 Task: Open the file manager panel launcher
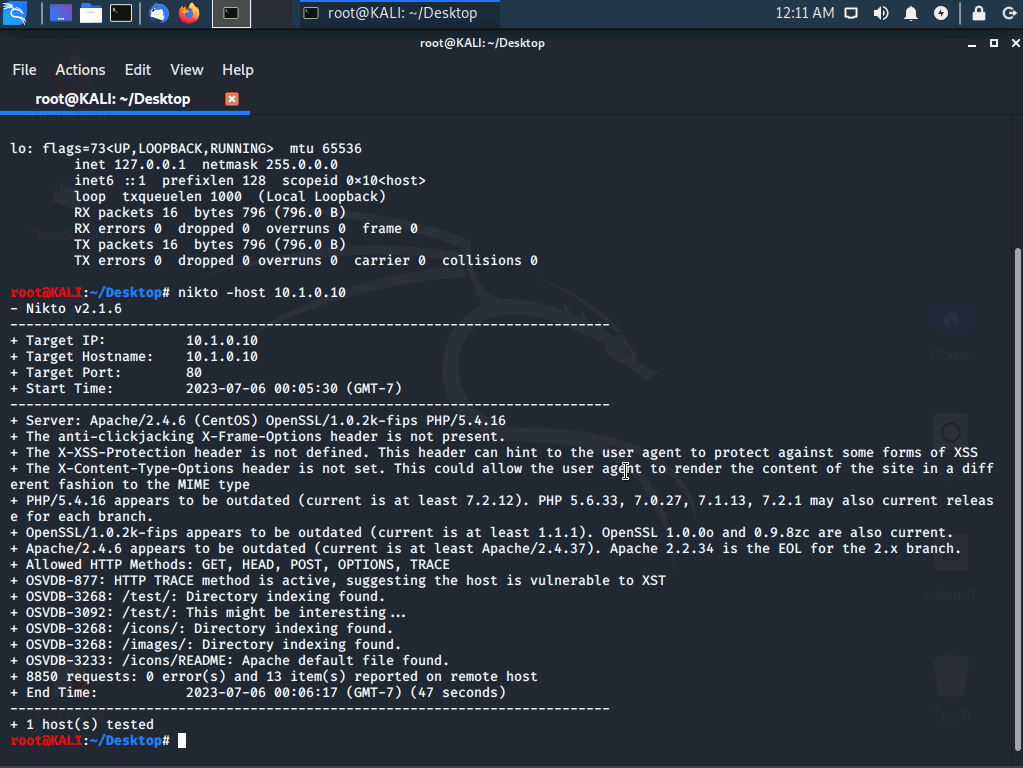[91, 13]
